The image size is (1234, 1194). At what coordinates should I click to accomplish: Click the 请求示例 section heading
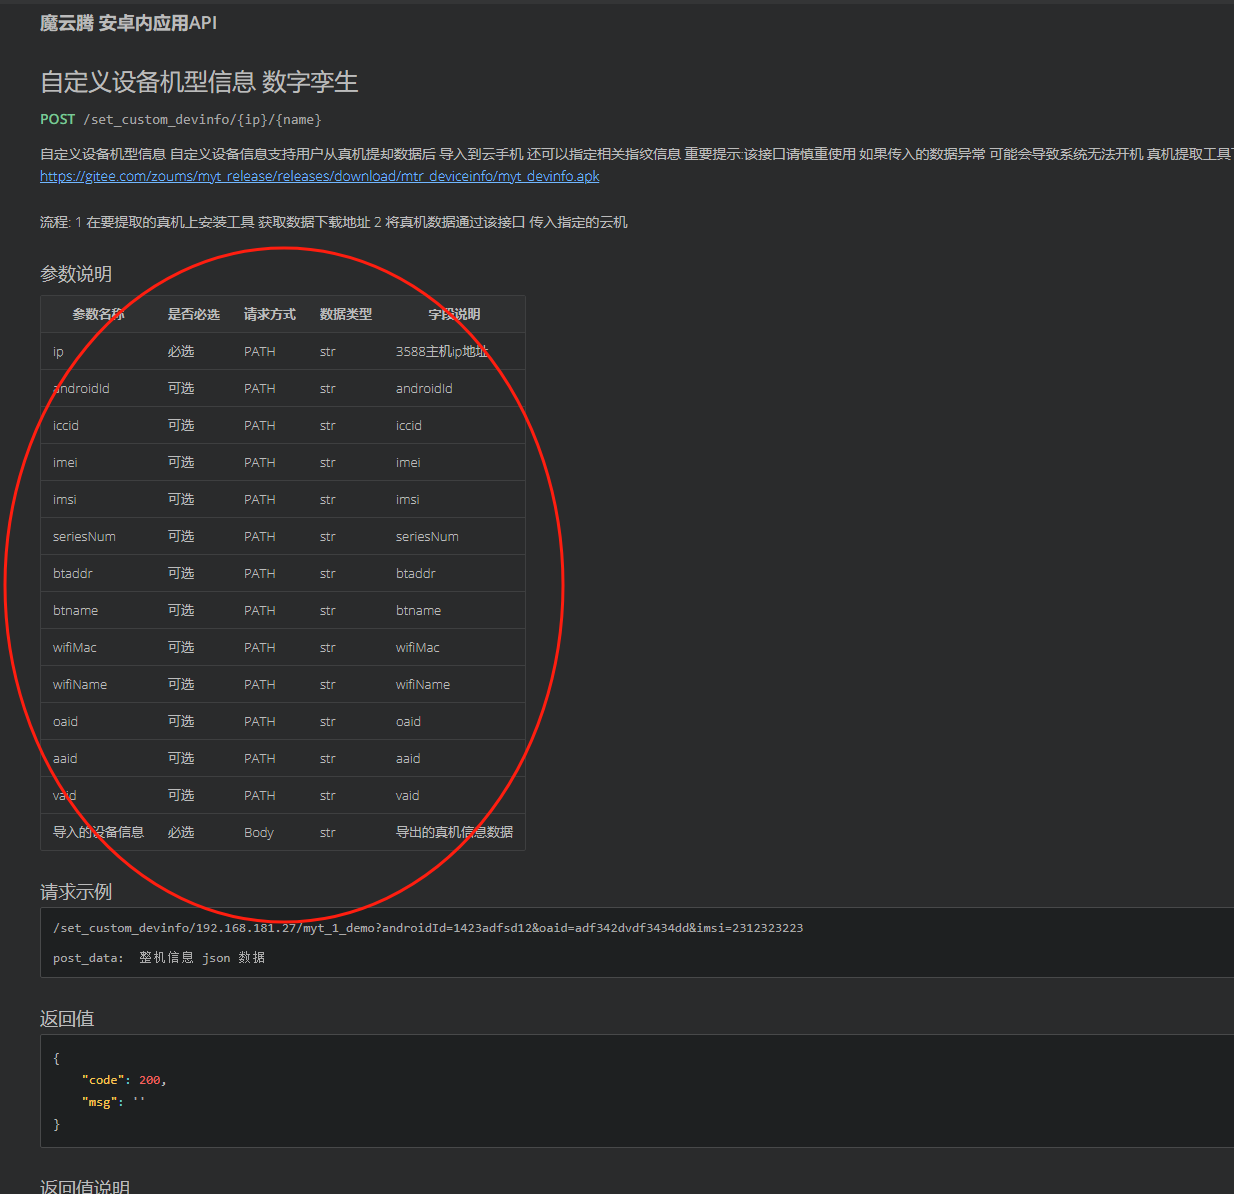point(75,891)
